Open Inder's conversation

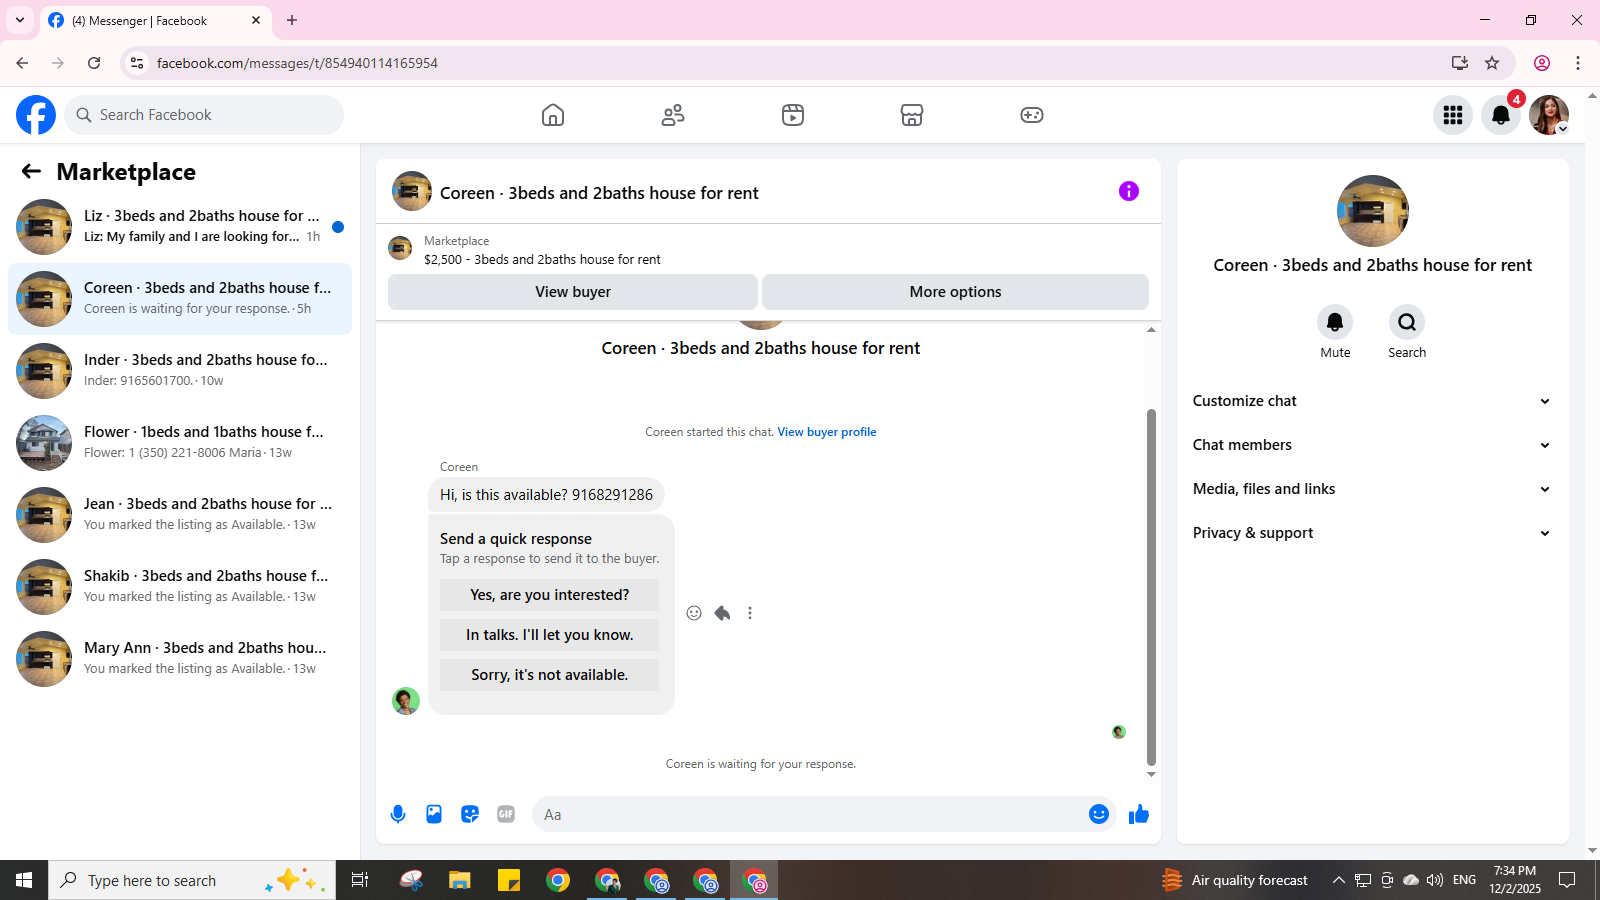[x=180, y=371]
